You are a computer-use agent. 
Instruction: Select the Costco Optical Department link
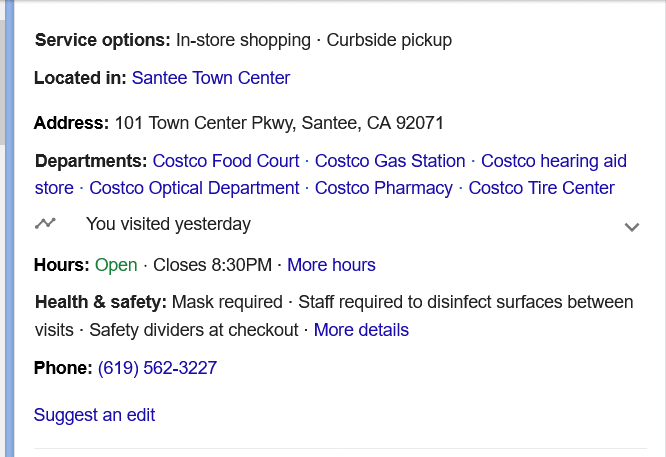click(194, 188)
